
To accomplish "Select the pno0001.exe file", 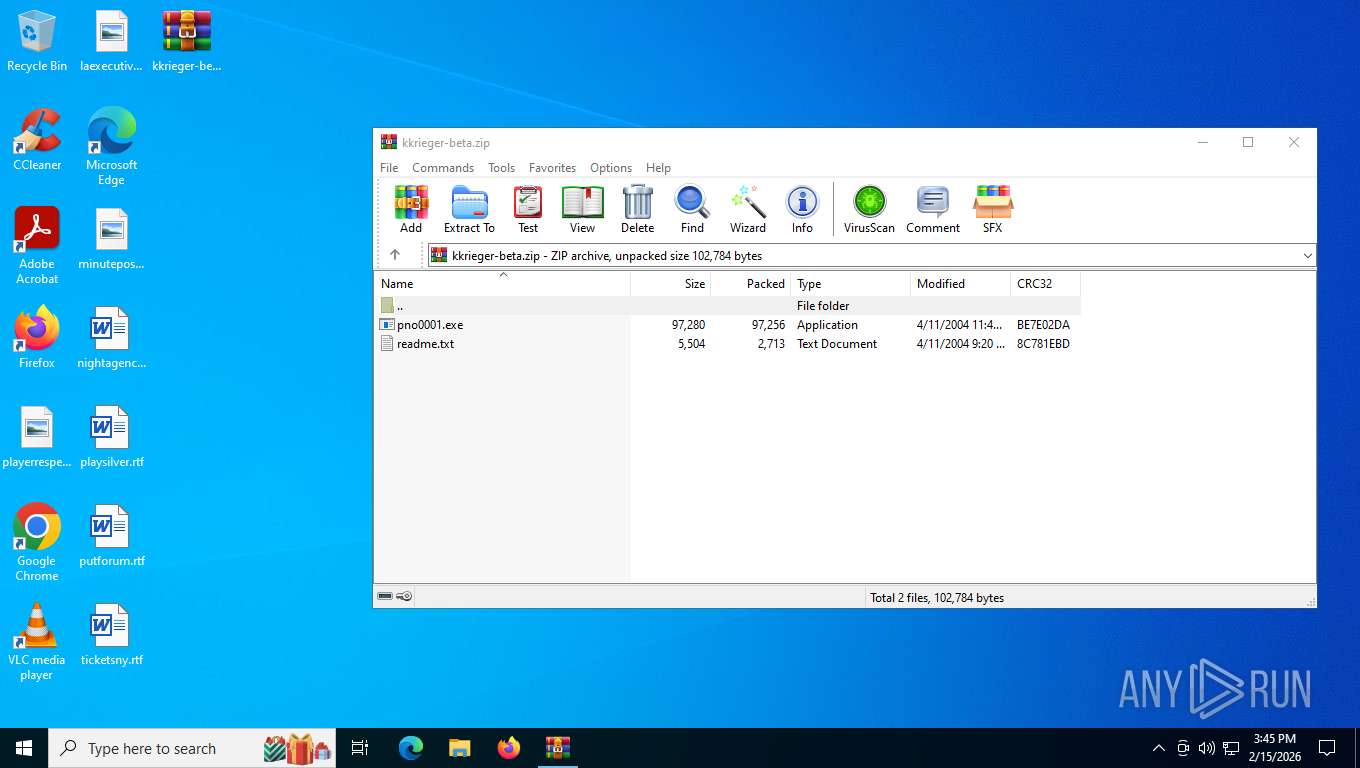I will coord(728,325).
